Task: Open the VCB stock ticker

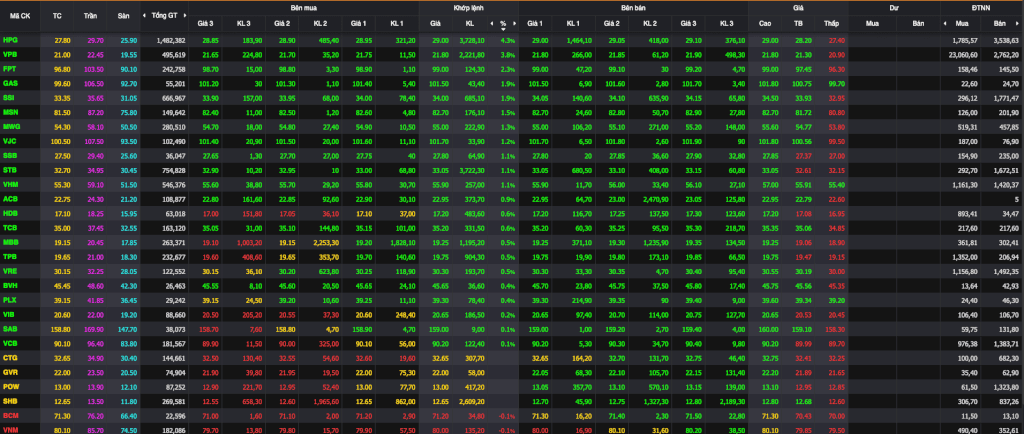Action: click(10, 343)
